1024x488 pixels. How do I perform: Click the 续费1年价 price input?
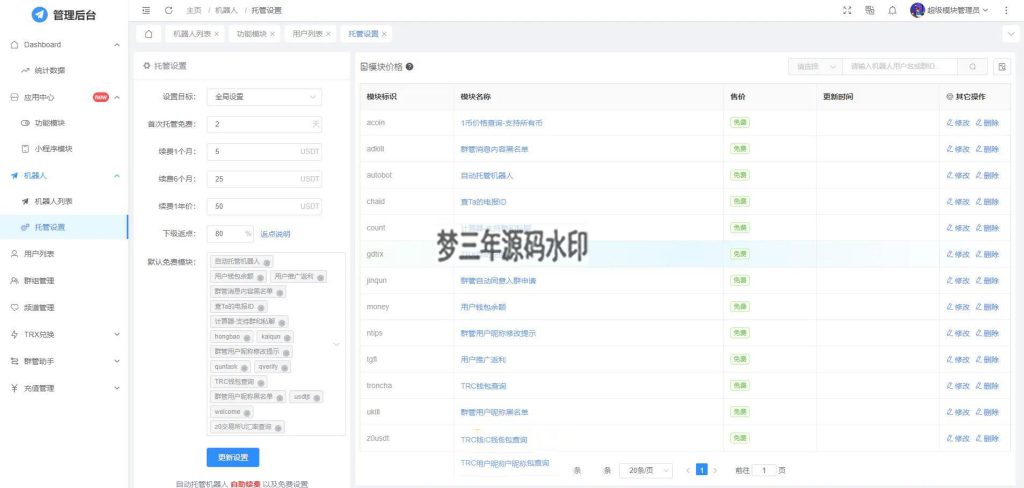pos(264,206)
